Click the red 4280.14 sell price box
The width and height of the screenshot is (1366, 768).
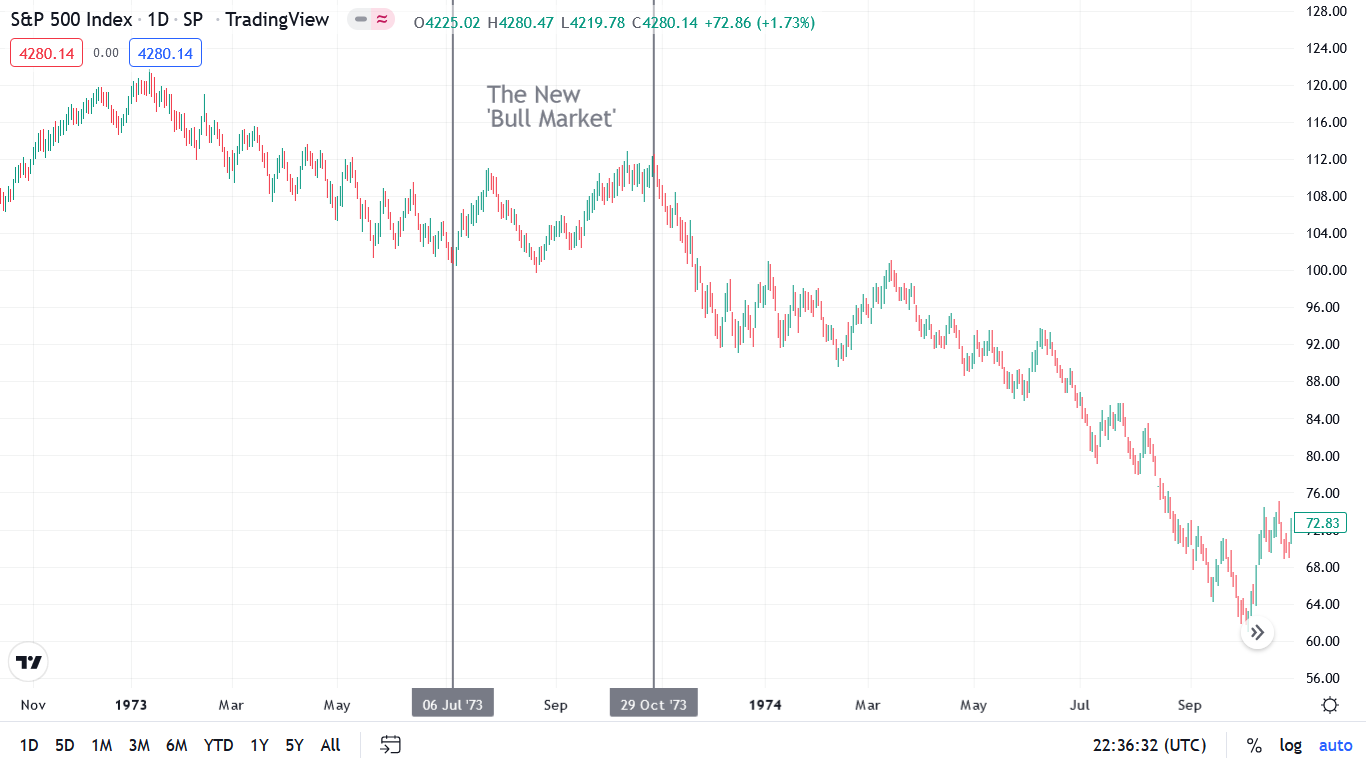coord(46,53)
